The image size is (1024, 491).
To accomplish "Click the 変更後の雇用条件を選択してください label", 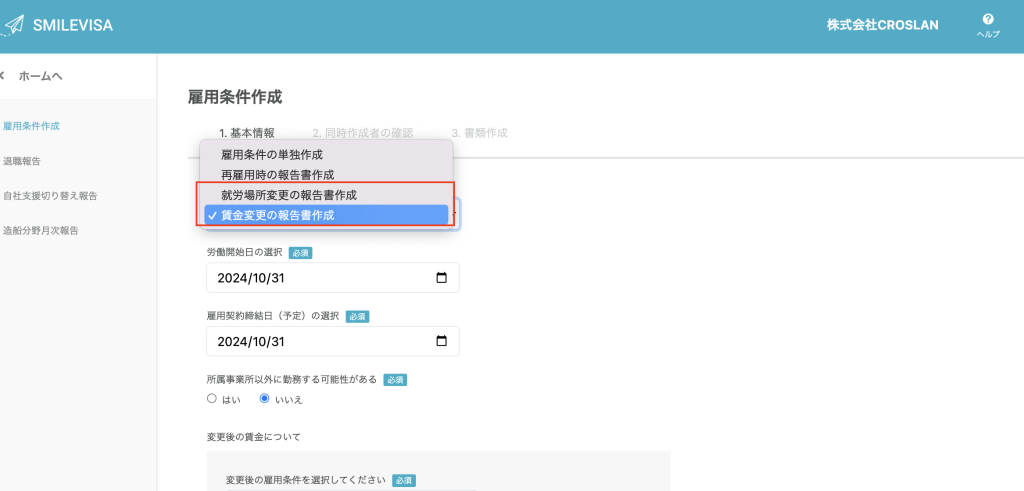I will tap(306, 480).
